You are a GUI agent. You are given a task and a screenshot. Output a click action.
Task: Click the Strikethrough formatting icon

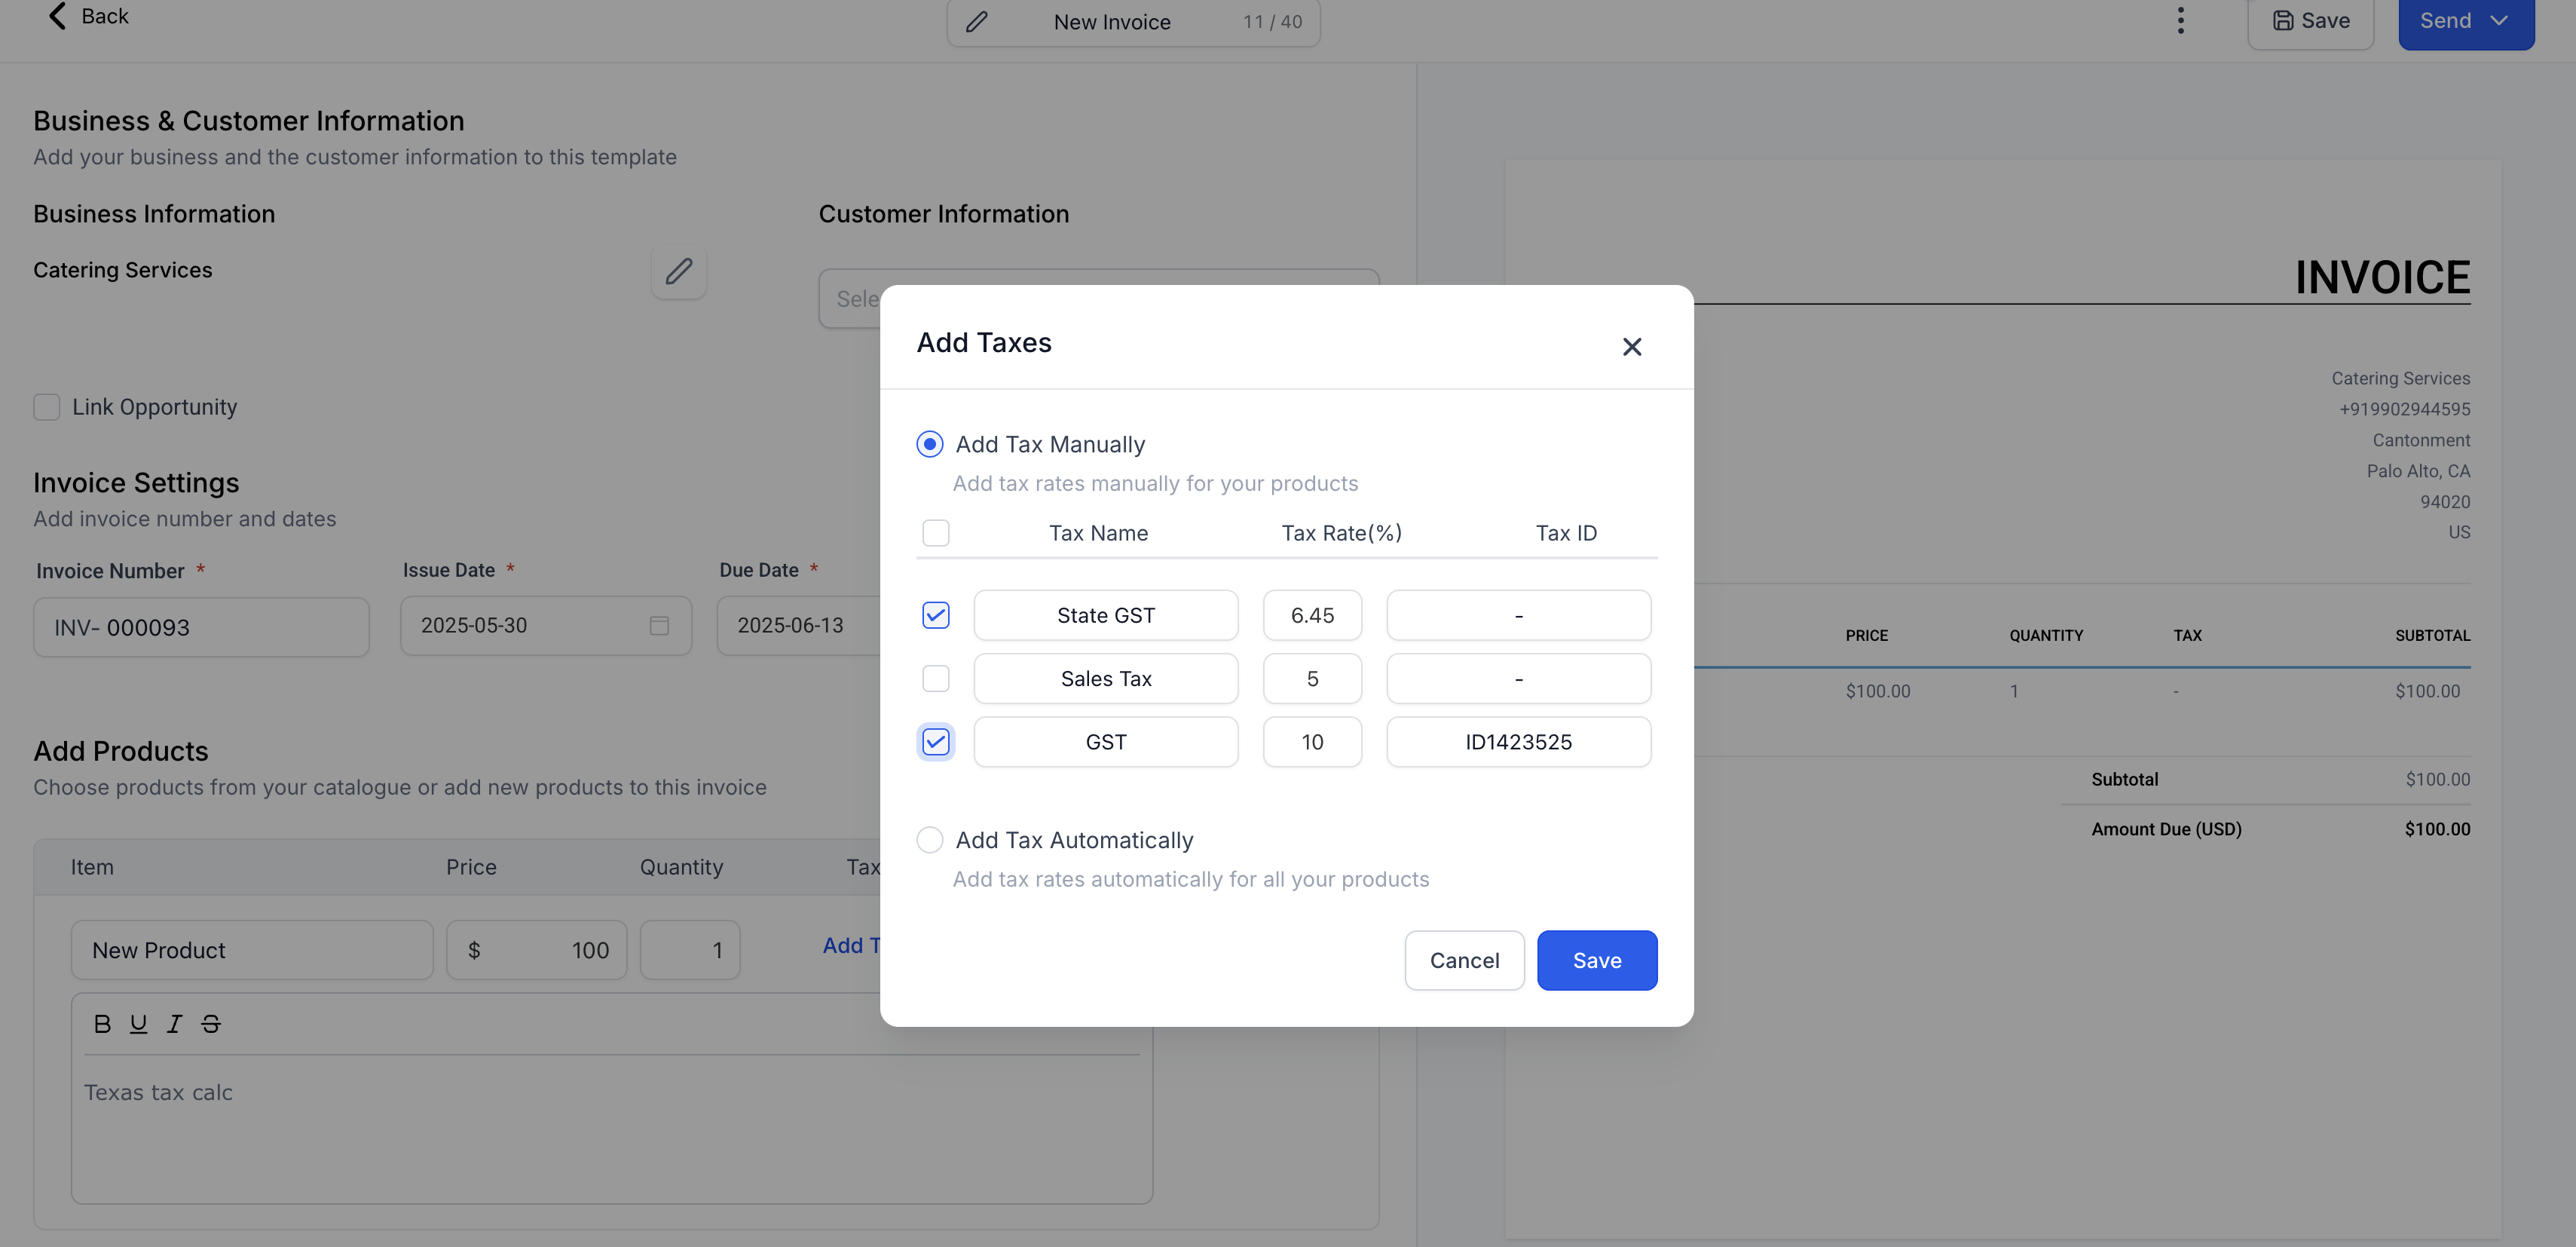tap(210, 1023)
